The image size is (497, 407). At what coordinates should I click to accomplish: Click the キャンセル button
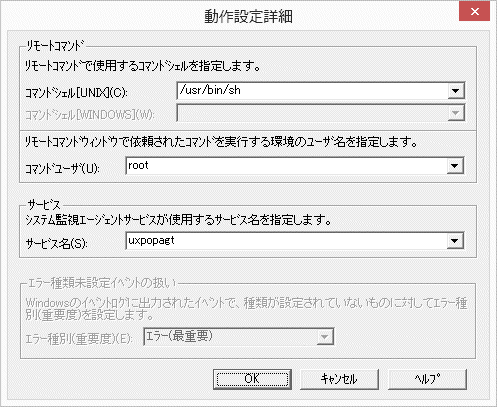click(339, 379)
